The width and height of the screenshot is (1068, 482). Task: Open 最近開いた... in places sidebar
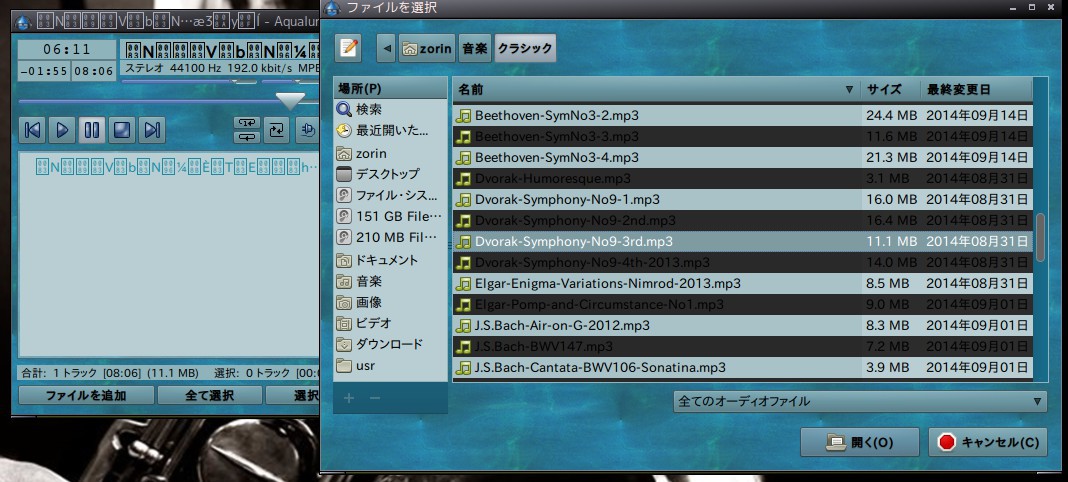pos(390,131)
